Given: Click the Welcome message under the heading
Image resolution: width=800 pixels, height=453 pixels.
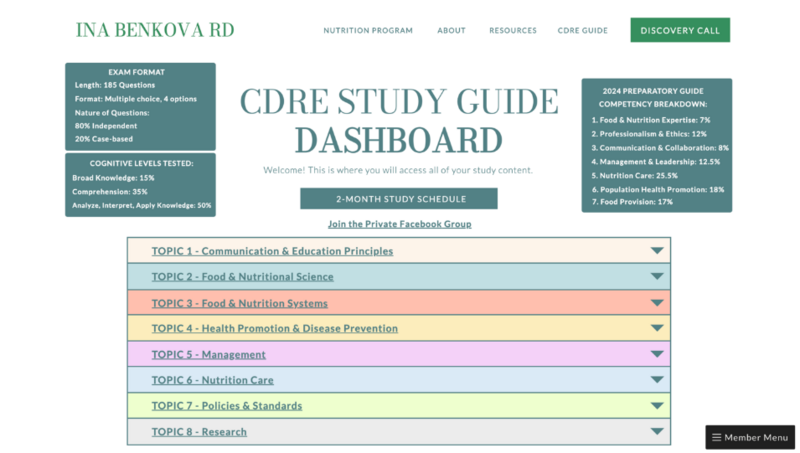Looking at the screenshot, I should point(398,170).
